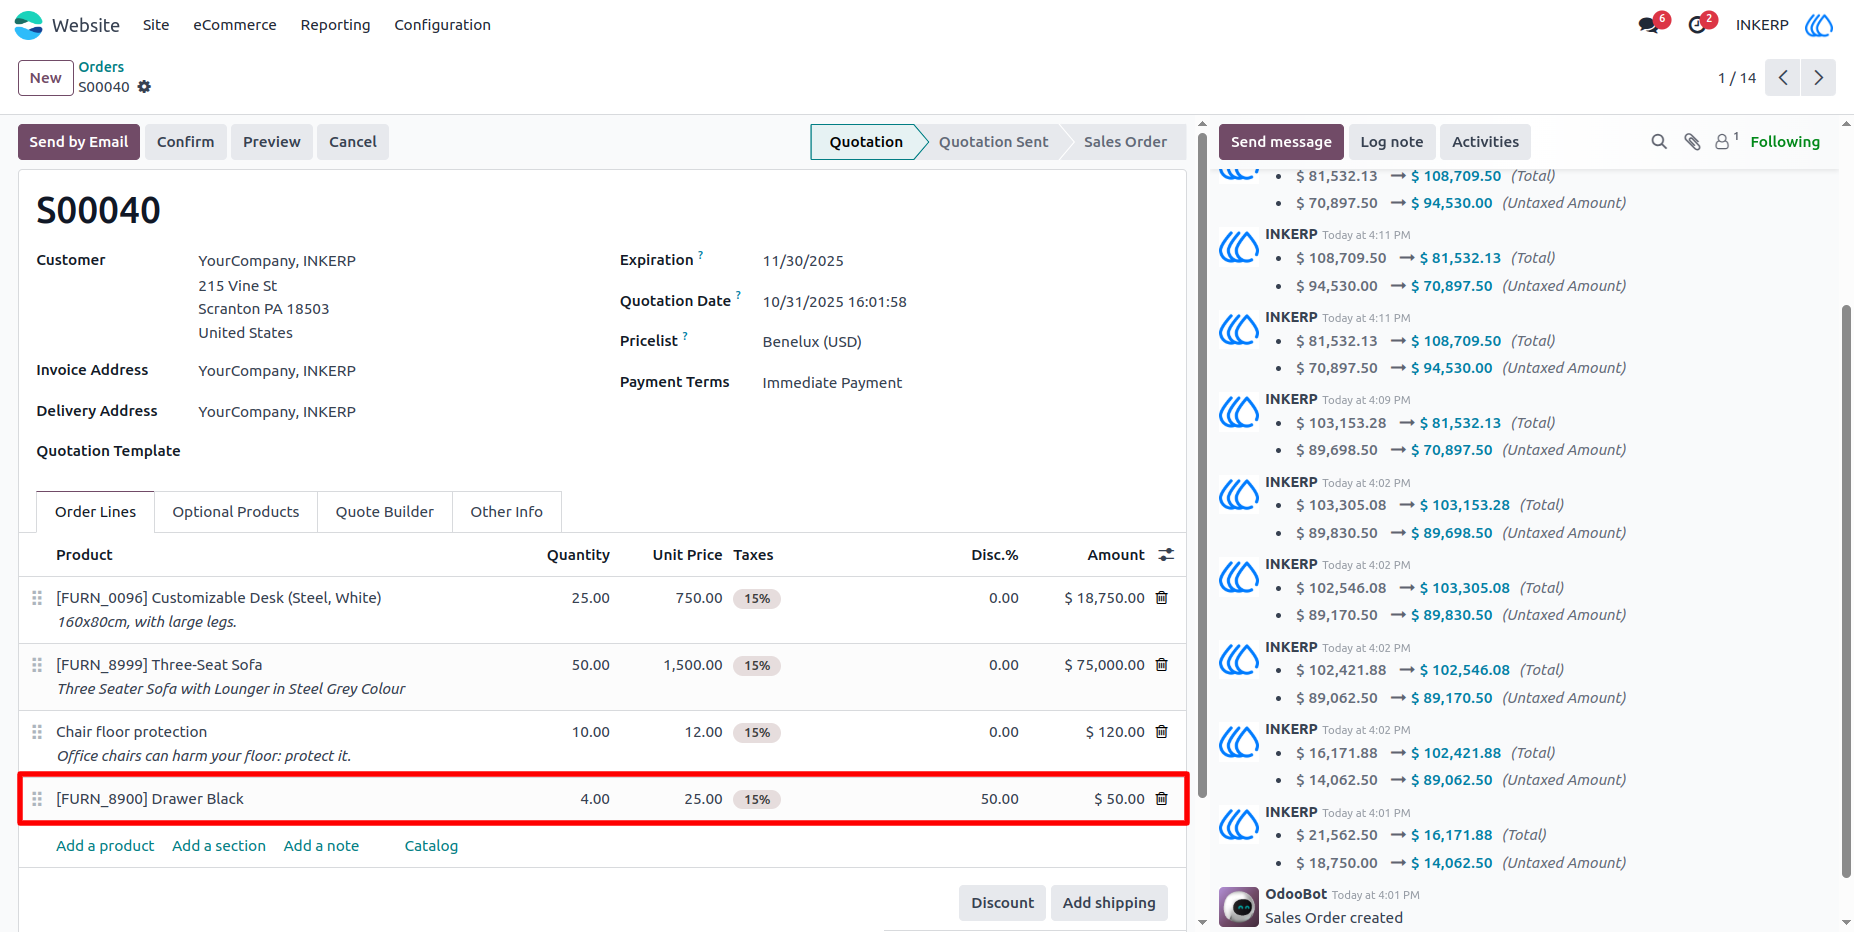
Task: Grab the drag handle of Three-Seat Sofa row
Action: [x=37, y=665]
